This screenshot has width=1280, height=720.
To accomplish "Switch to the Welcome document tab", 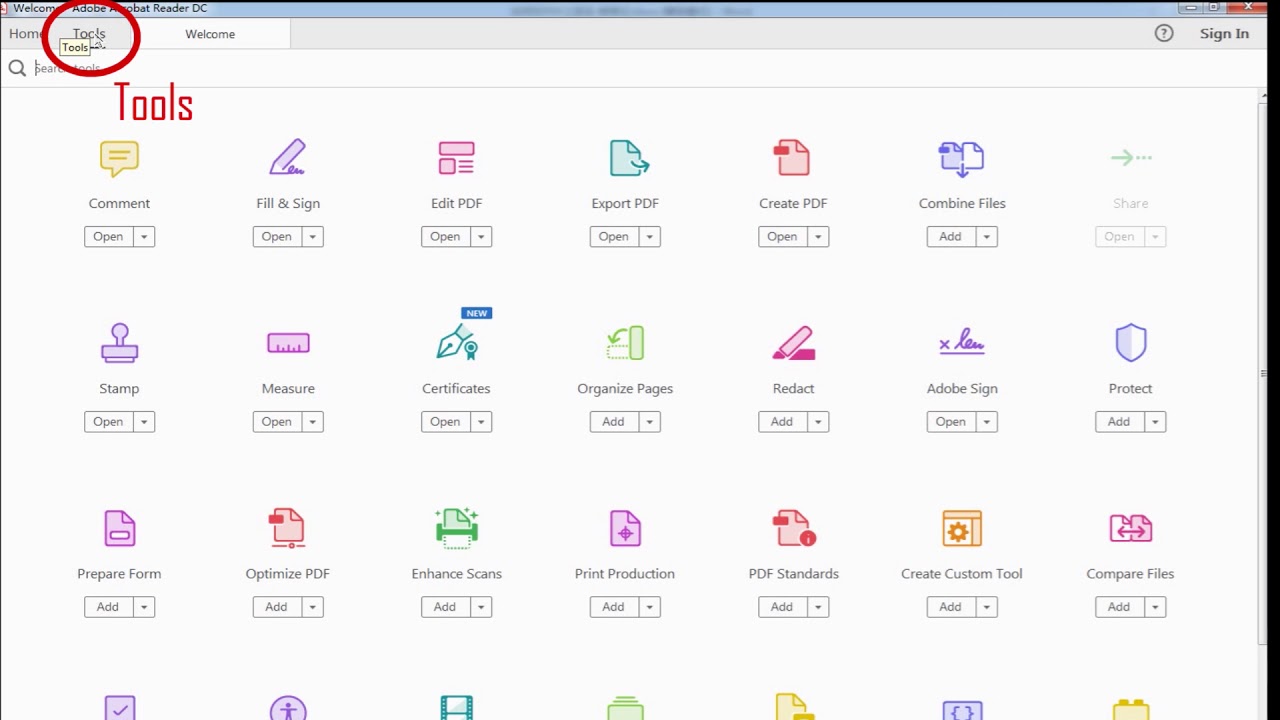I will coord(210,34).
